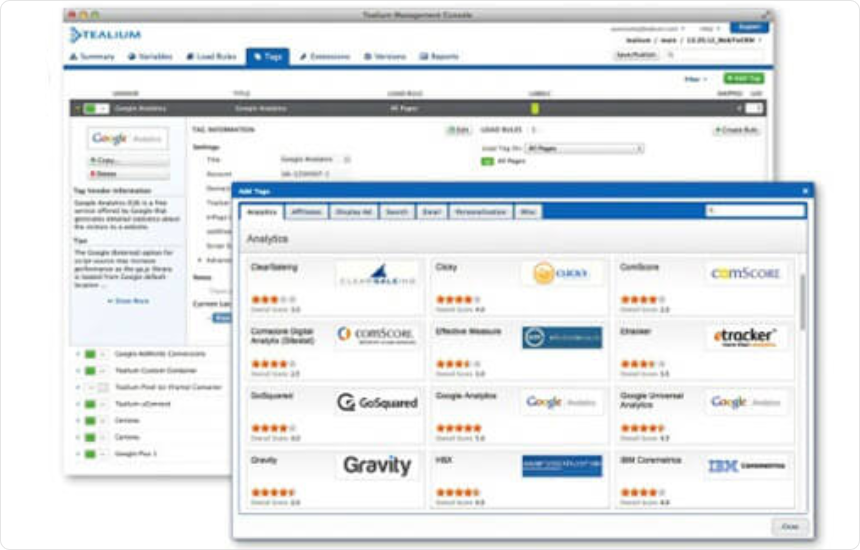The width and height of the screenshot is (860, 550).
Task: Click the IBM Coremetrics logo
Action: (746, 466)
